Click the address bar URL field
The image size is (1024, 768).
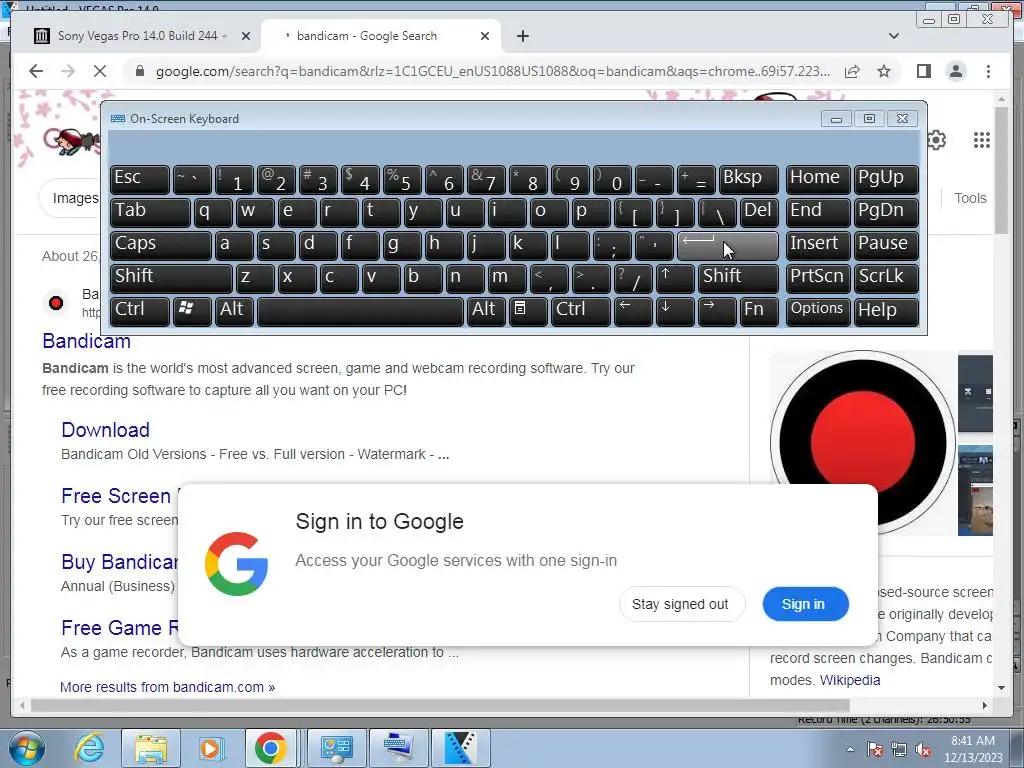tap(492, 71)
